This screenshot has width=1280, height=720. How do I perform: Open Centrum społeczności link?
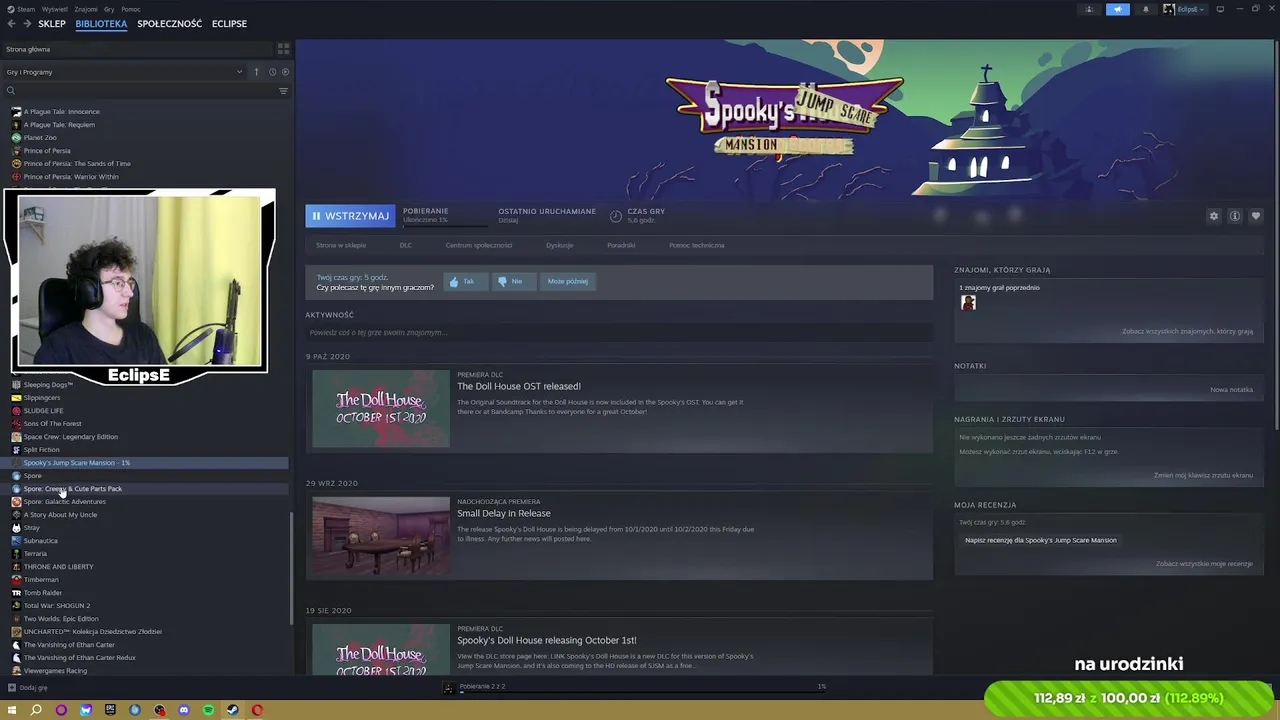click(x=478, y=245)
